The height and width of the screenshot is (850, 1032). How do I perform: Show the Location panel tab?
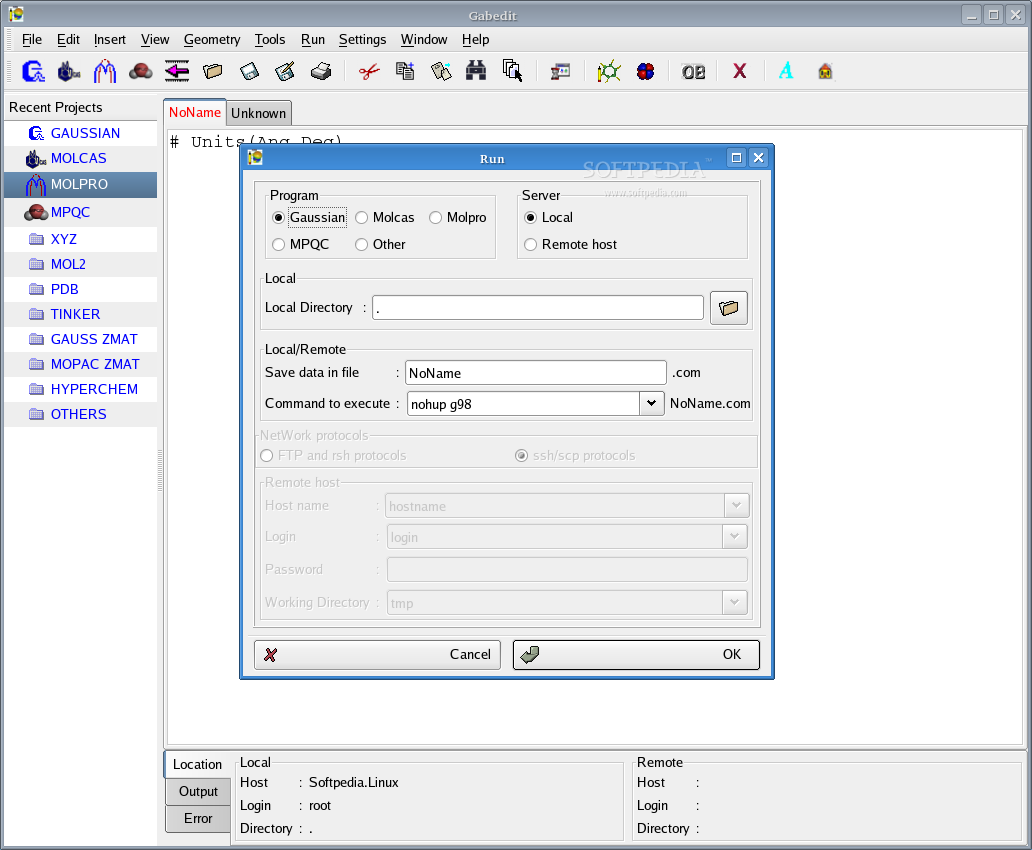click(x=197, y=764)
